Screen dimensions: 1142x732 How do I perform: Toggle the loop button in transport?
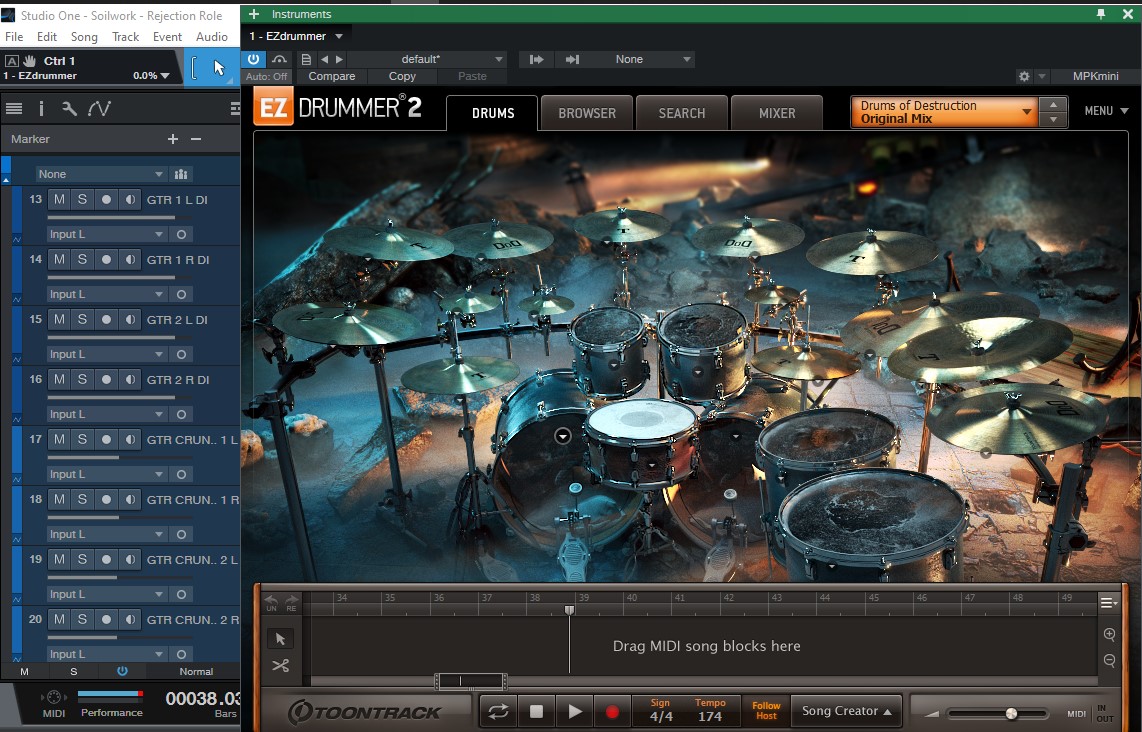[x=498, y=712]
